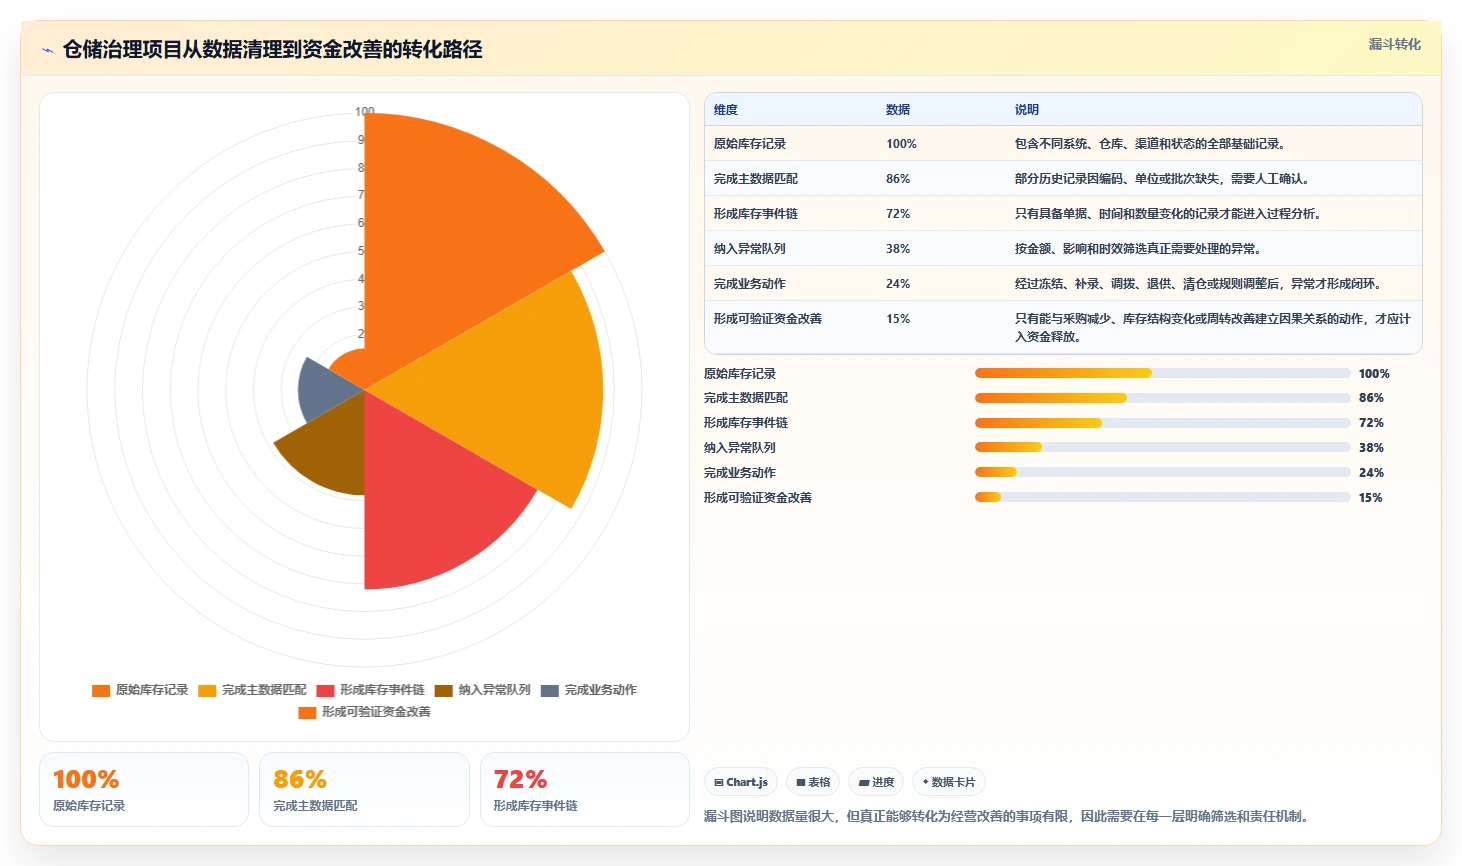Toggle the 完成业务动作 legend item
Viewport: 1462px width, 866px height.
pyautogui.click(x=589, y=690)
